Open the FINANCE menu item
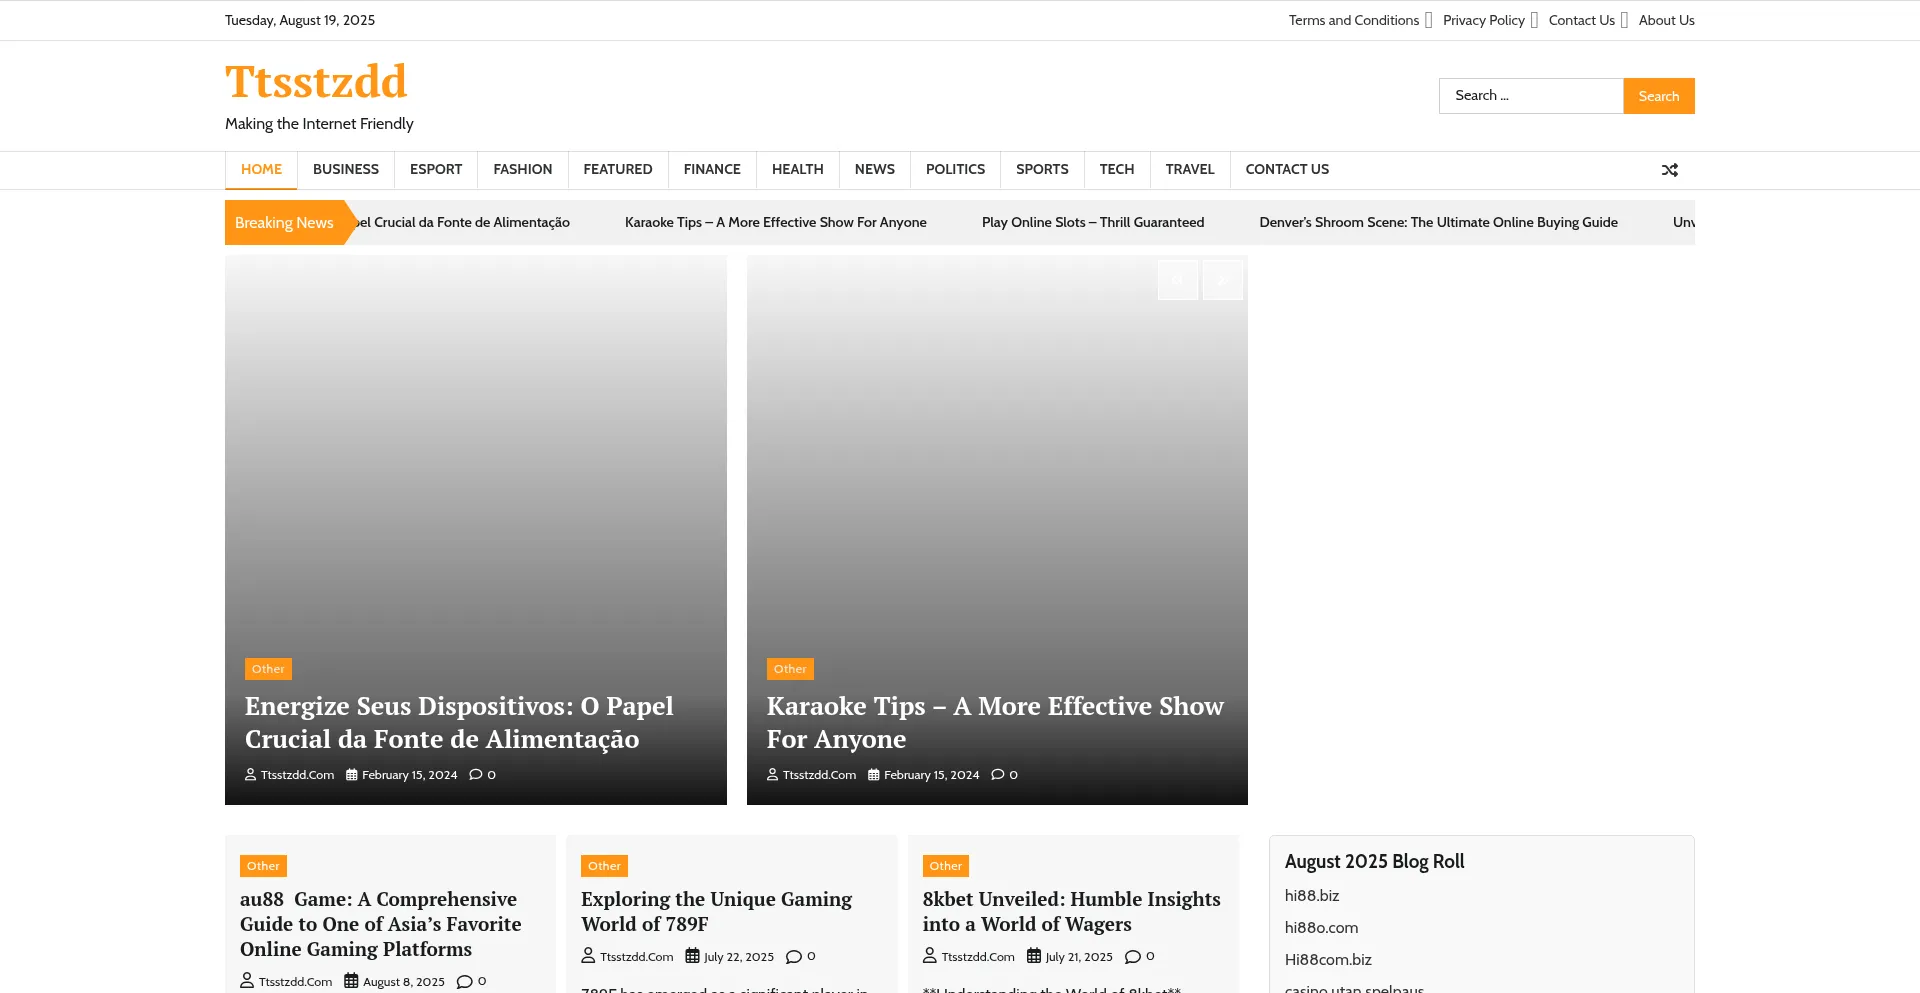Image resolution: width=1920 pixels, height=993 pixels. point(712,169)
